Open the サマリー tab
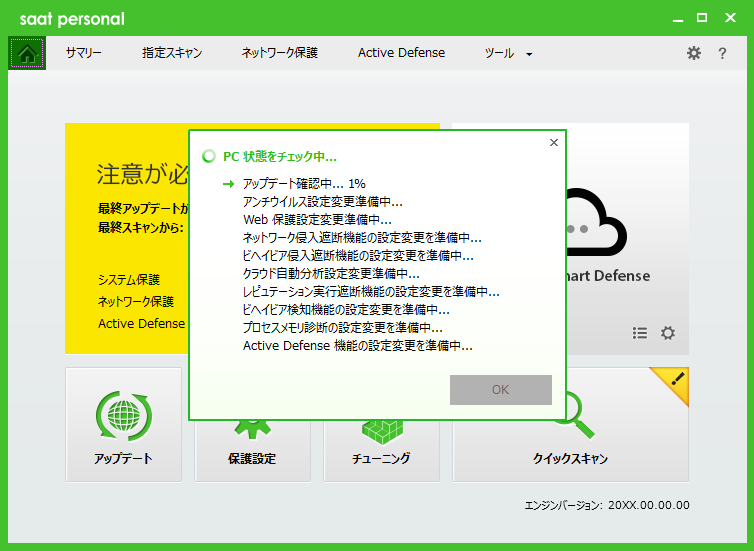Screen dimensions: 754x551 tap(84, 53)
